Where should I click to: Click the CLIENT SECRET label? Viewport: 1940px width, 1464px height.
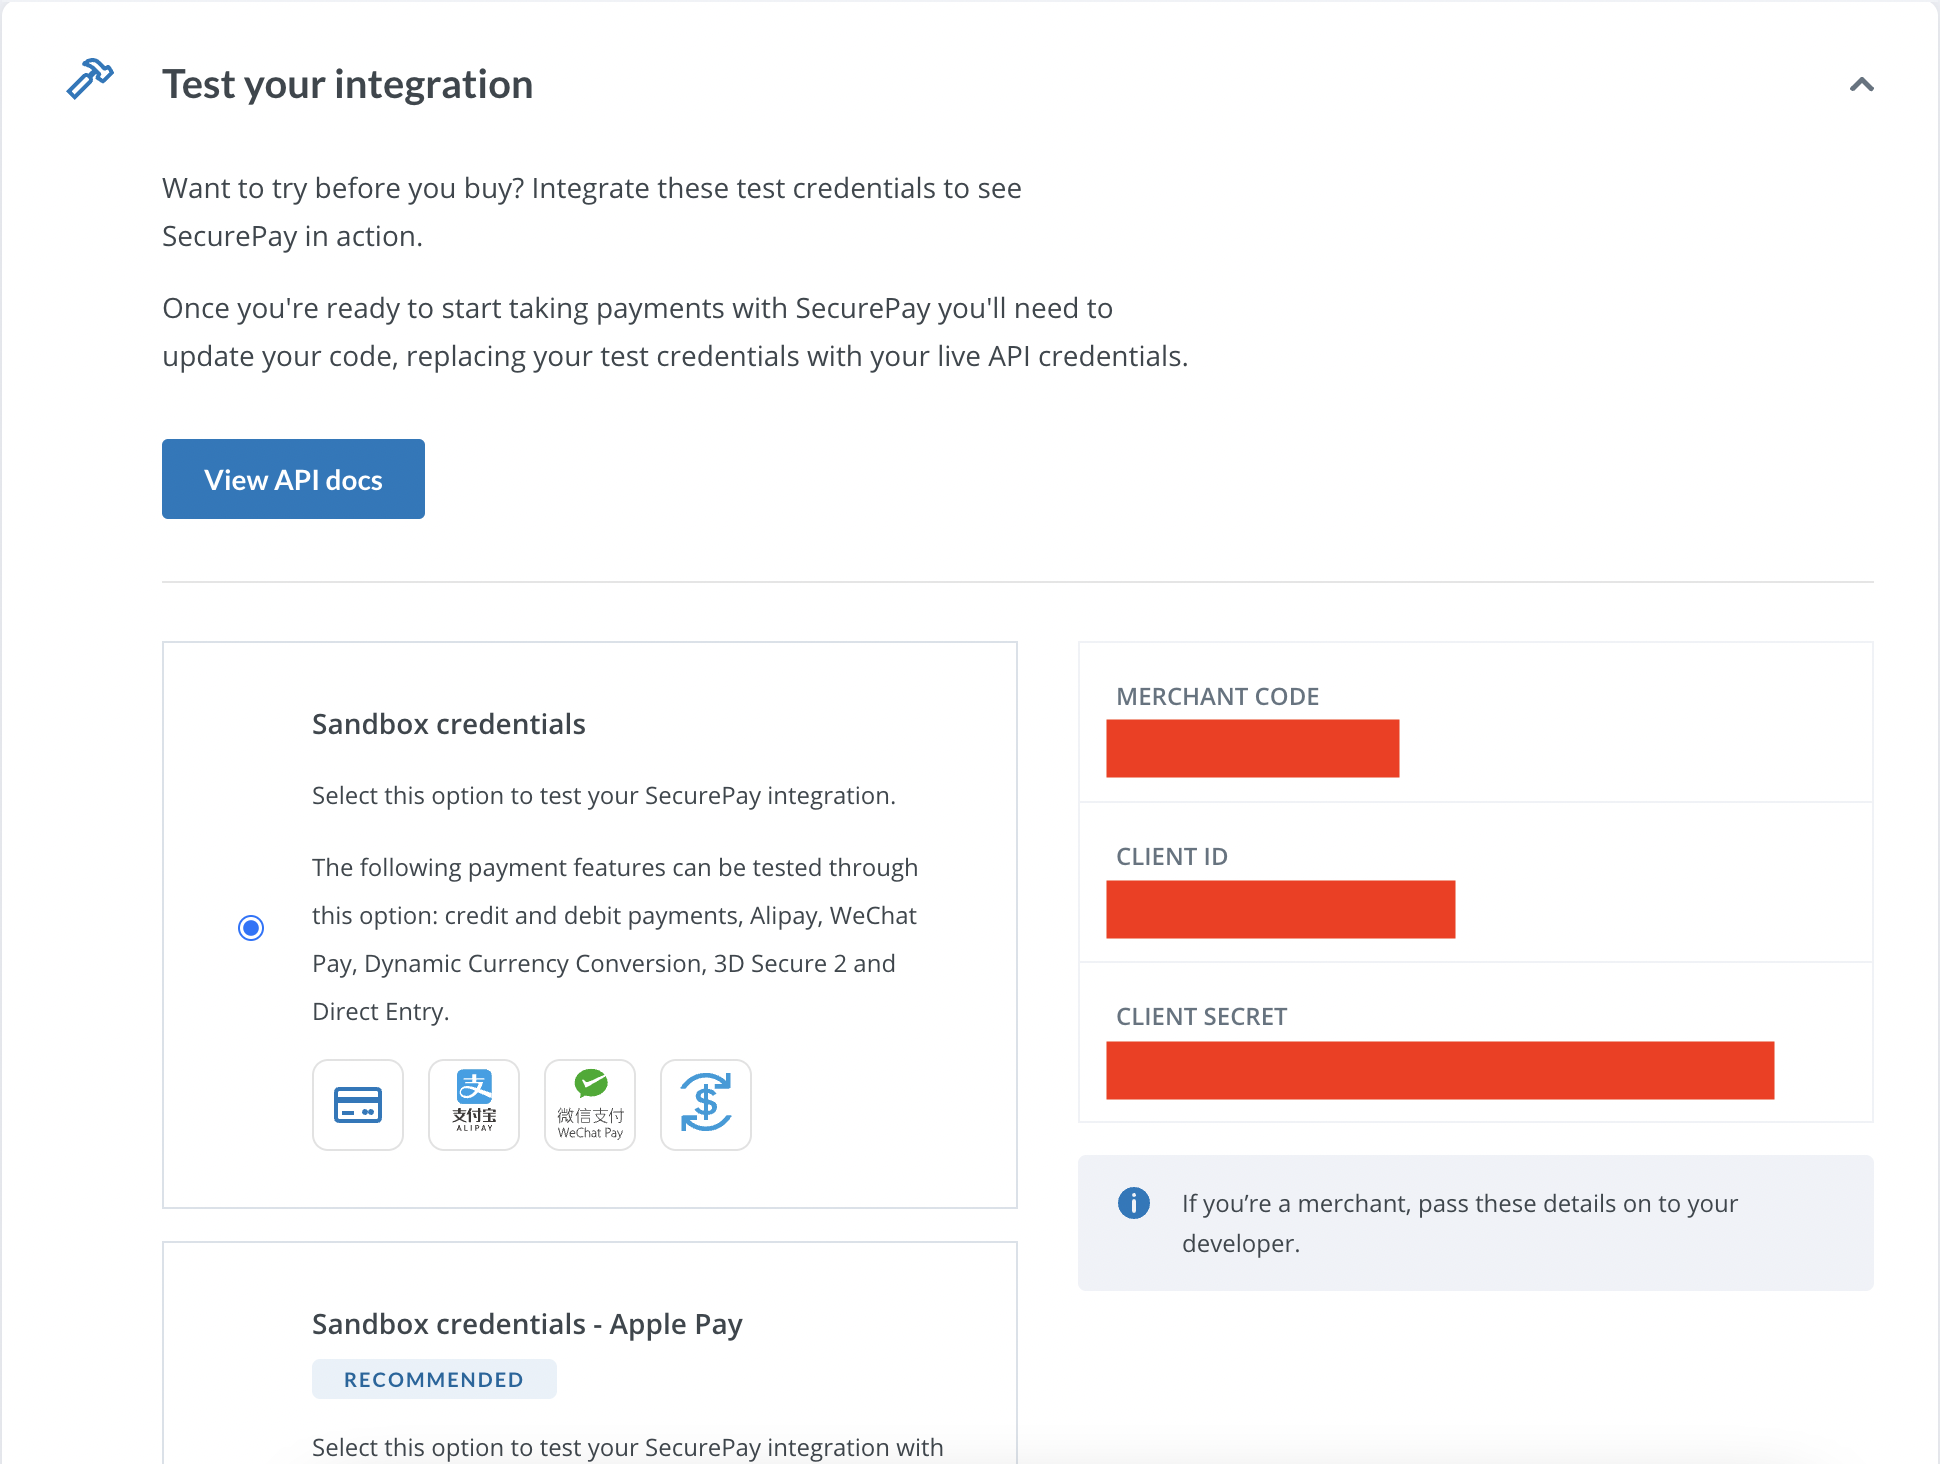pos(1201,1016)
